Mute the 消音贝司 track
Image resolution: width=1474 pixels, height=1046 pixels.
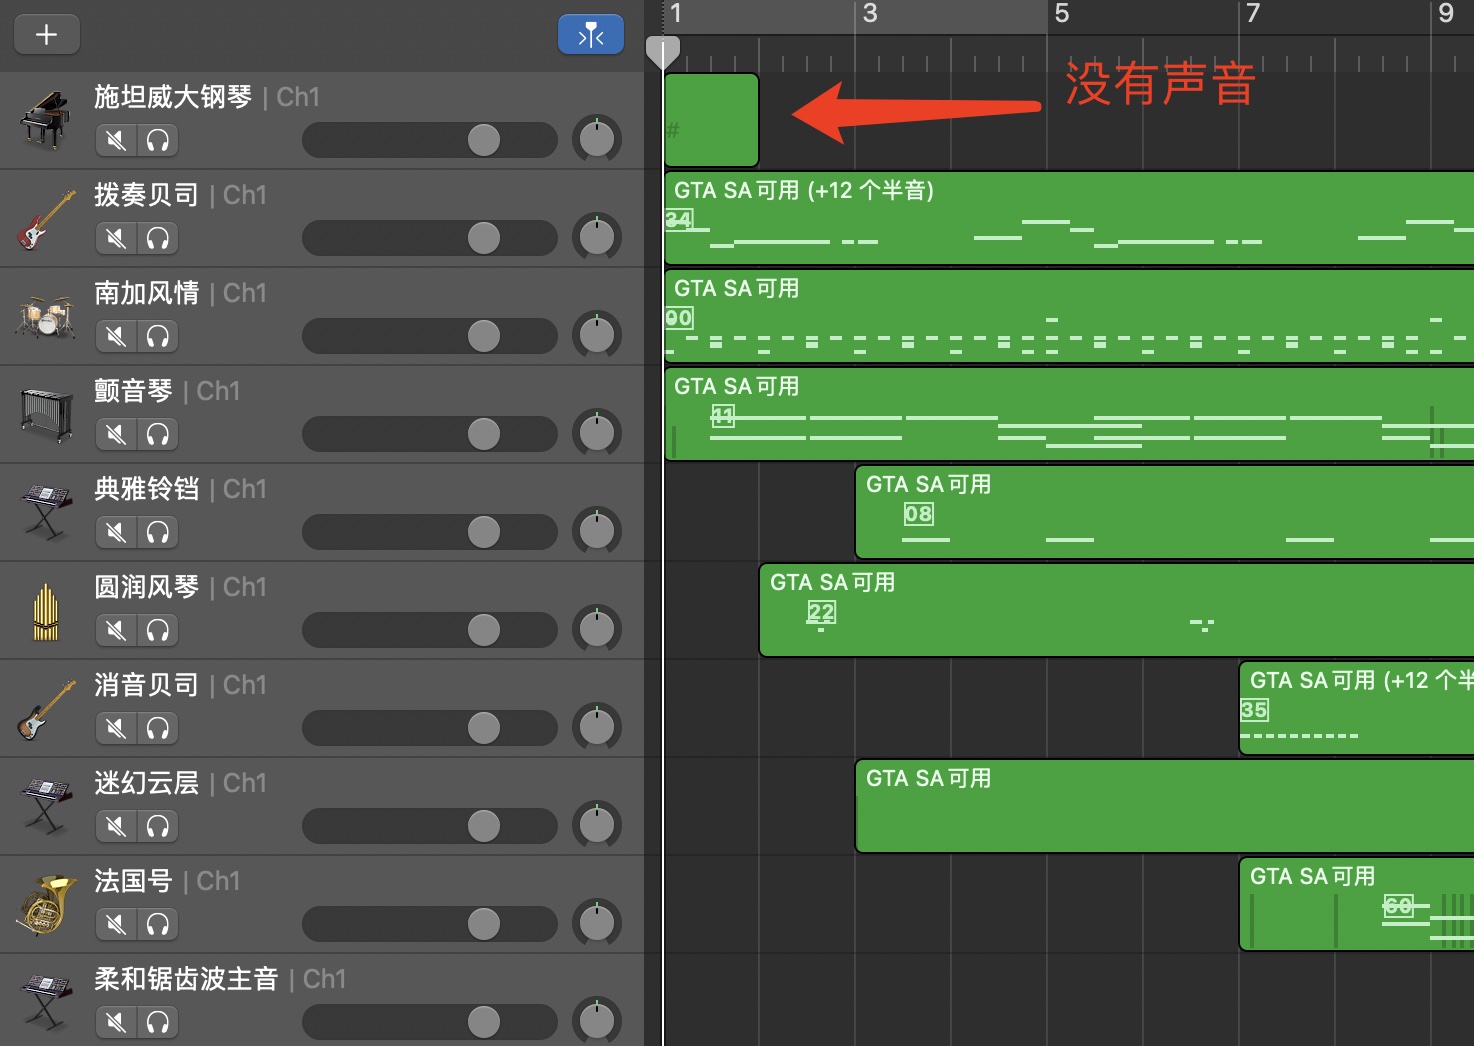[x=116, y=728]
